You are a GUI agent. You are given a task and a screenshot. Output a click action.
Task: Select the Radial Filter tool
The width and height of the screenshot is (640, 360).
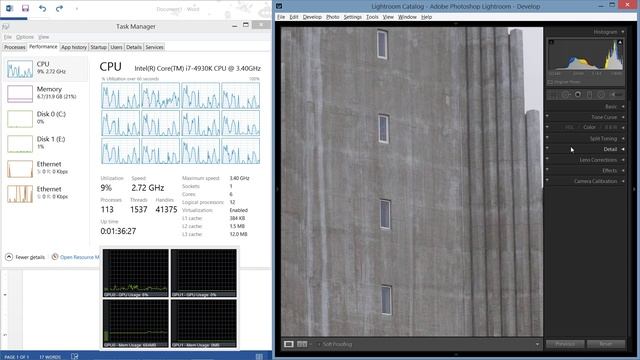pos(601,95)
